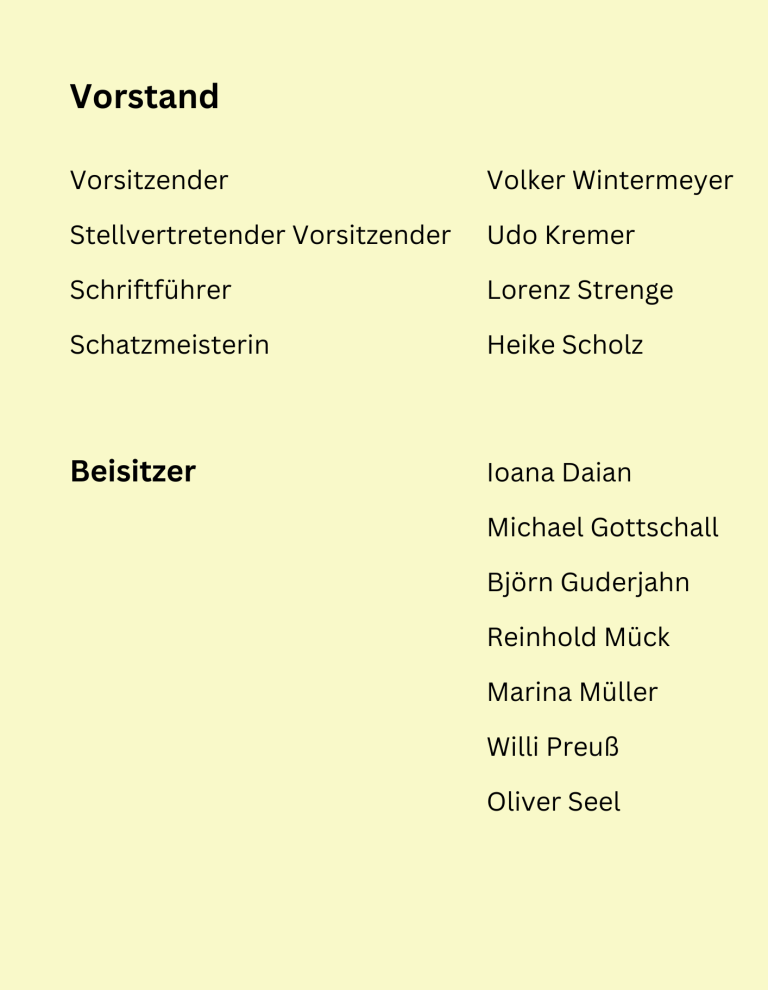Click the surname Gottschall

(x=654, y=528)
